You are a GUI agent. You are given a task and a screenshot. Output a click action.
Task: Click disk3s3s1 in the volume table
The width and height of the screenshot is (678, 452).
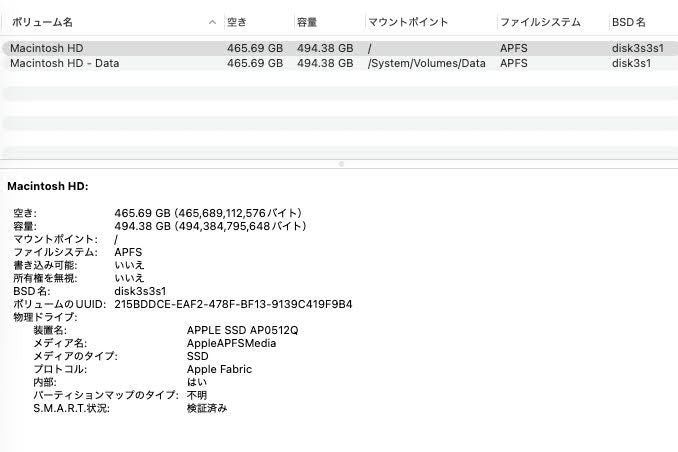tap(639, 47)
